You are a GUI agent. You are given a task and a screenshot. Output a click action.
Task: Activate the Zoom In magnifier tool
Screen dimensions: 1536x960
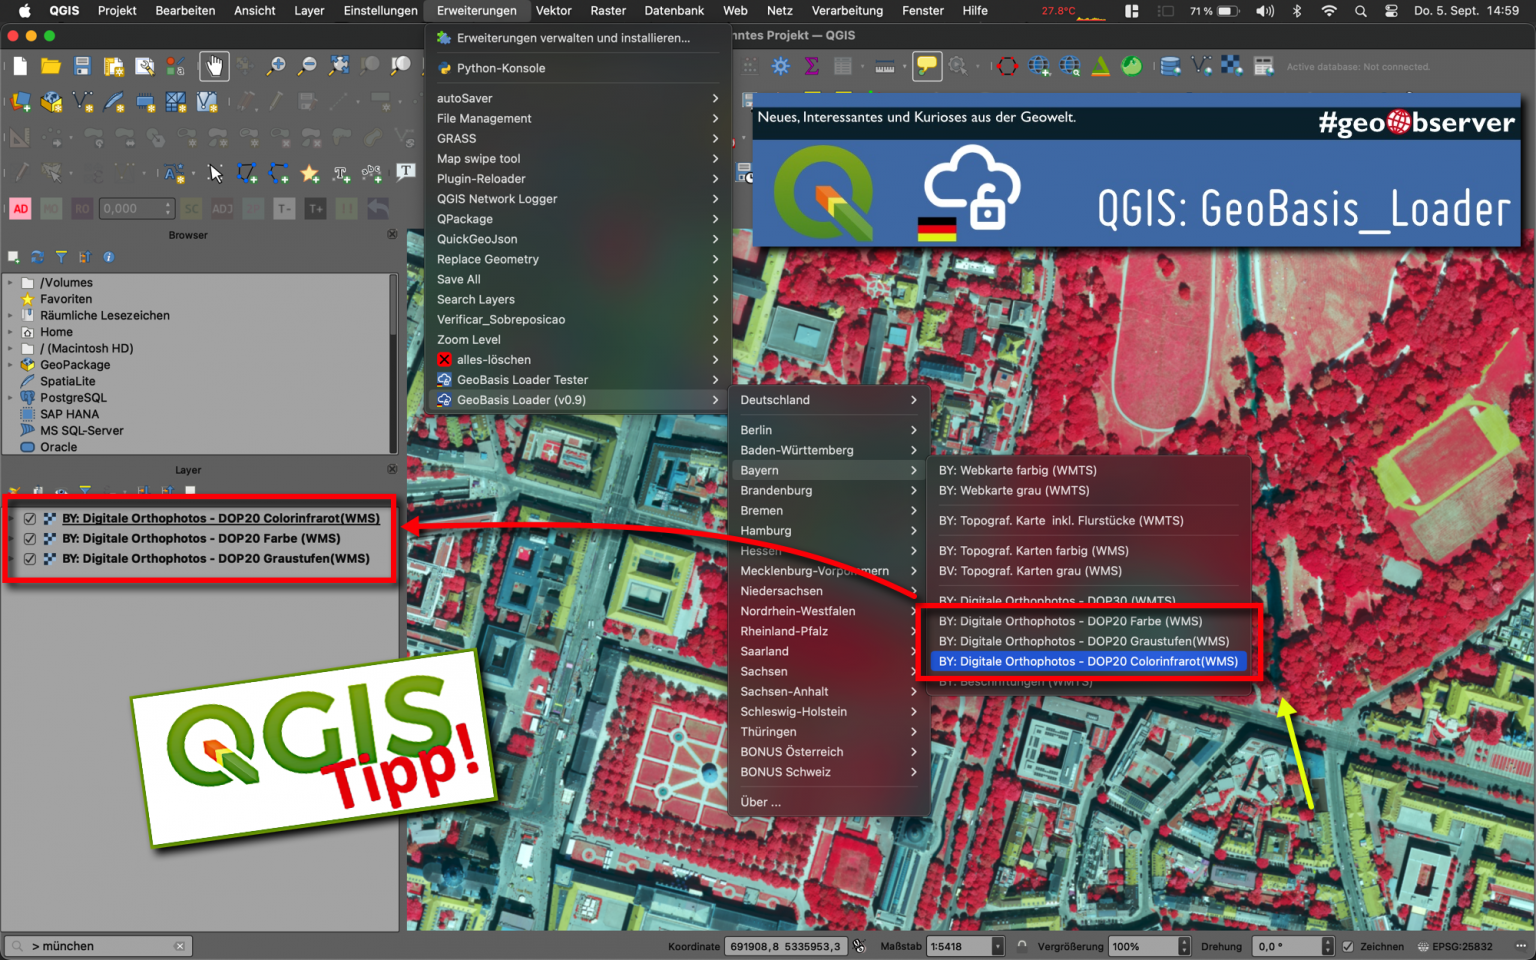click(x=276, y=66)
